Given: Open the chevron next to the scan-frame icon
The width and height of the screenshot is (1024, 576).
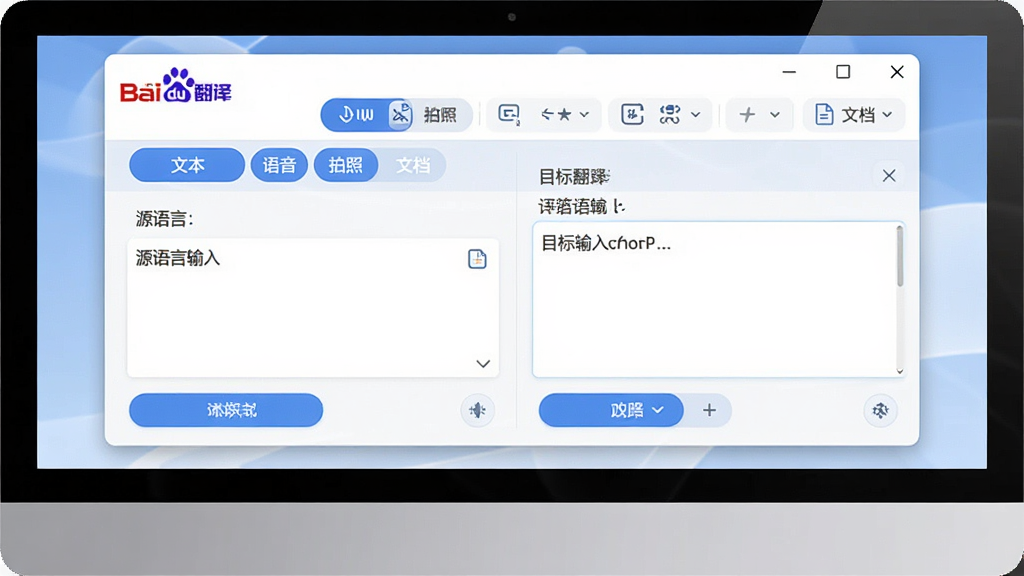Looking at the screenshot, I should pyautogui.click(x=696, y=114).
